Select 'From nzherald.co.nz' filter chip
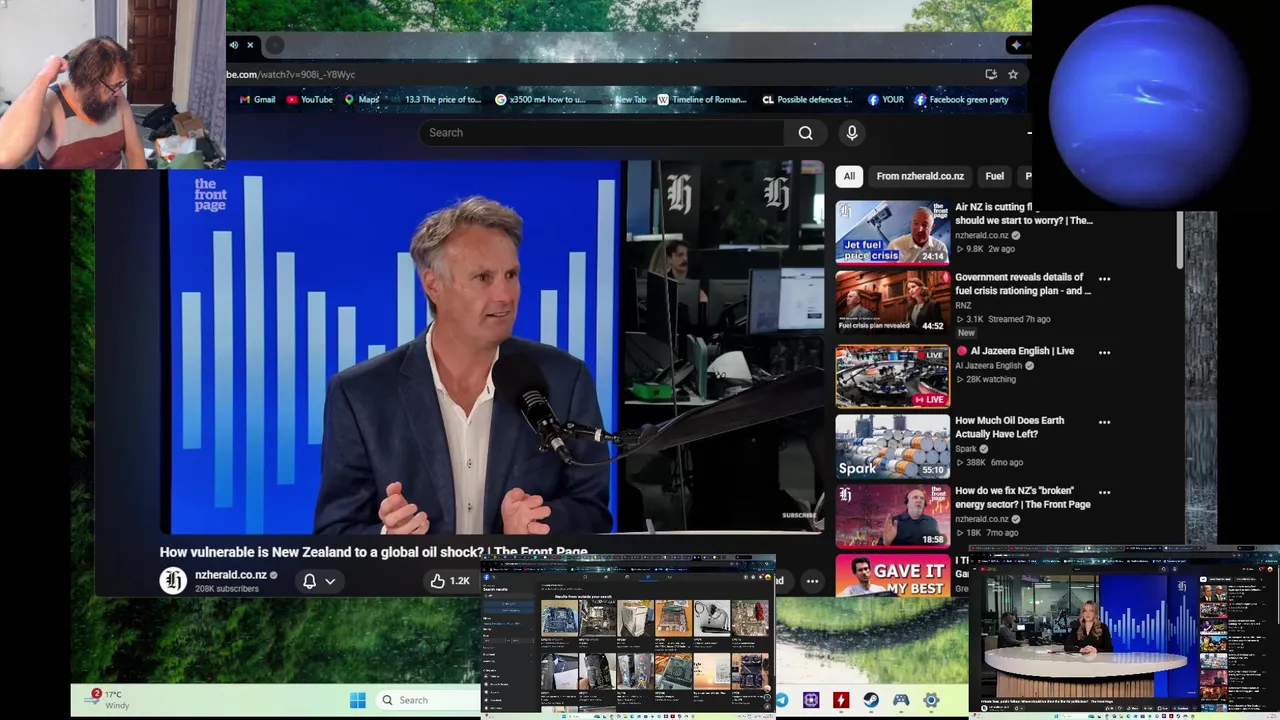This screenshot has width=1280, height=720. 920,176
